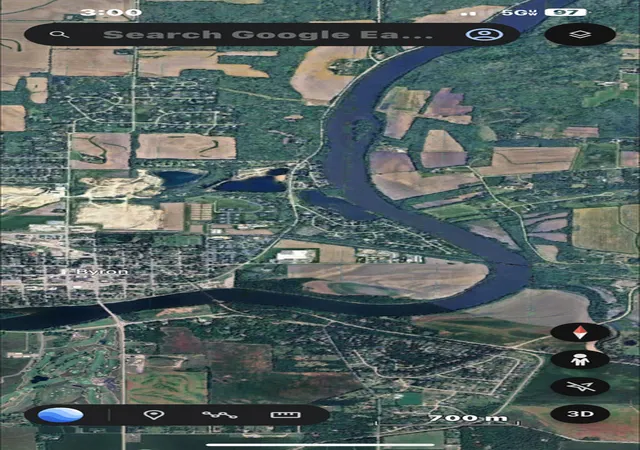The width and height of the screenshot is (640, 450).
Task: Enter Street View with the pegman icon
Action: click(580, 360)
